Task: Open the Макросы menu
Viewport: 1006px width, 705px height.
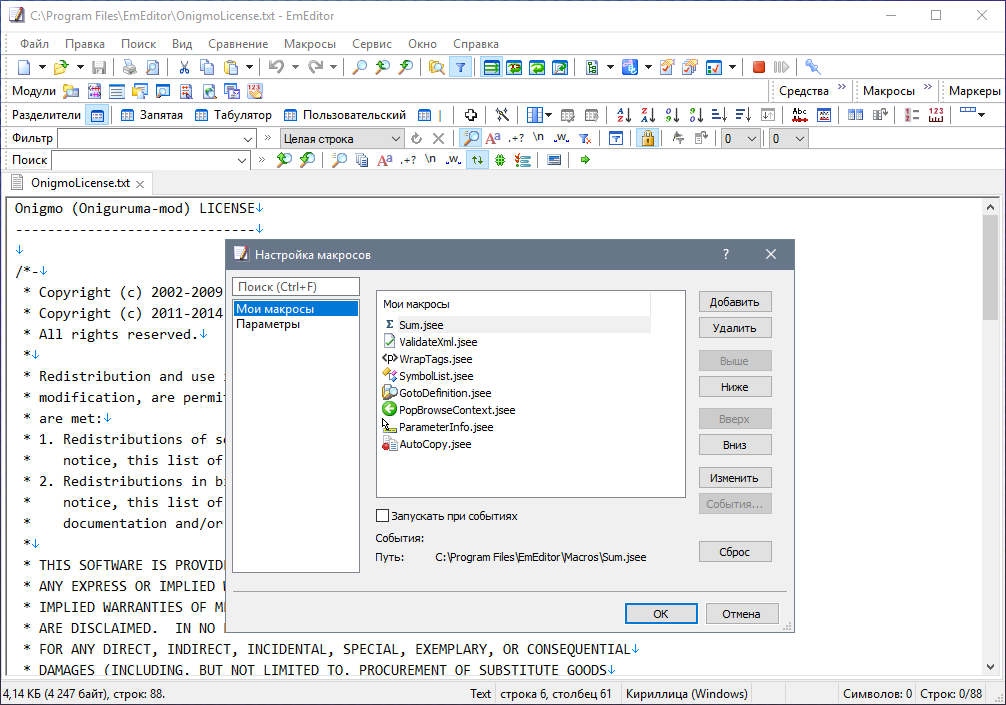Action: coord(310,44)
